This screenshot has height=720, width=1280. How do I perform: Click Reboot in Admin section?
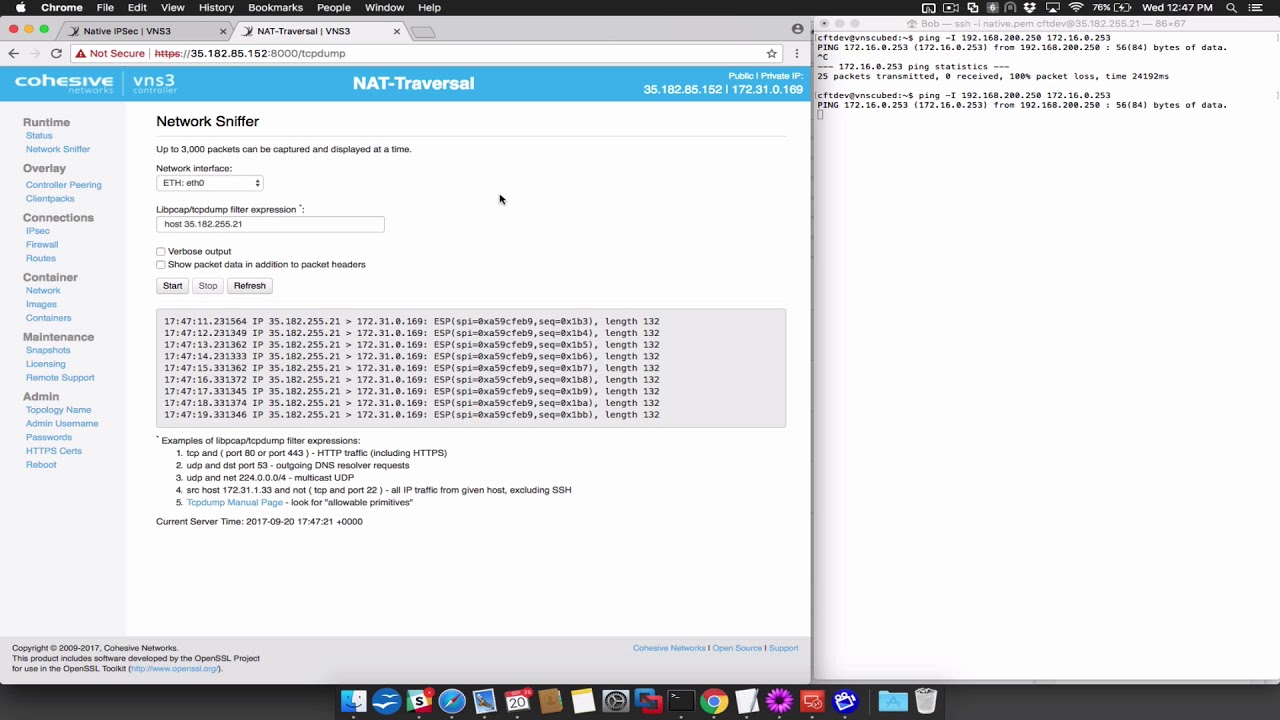click(x=41, y=465)
